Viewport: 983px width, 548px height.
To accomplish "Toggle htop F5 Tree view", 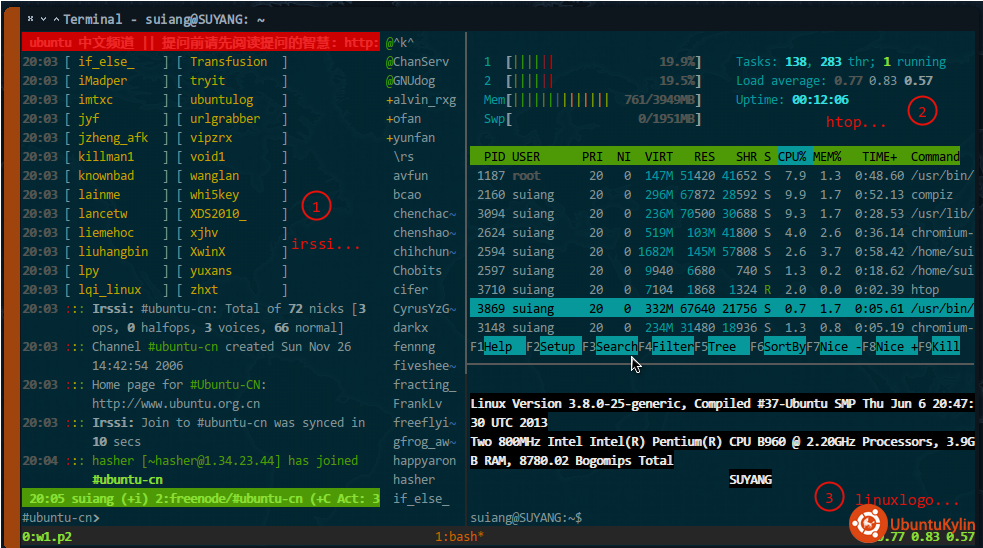I will tap(722, 347).
